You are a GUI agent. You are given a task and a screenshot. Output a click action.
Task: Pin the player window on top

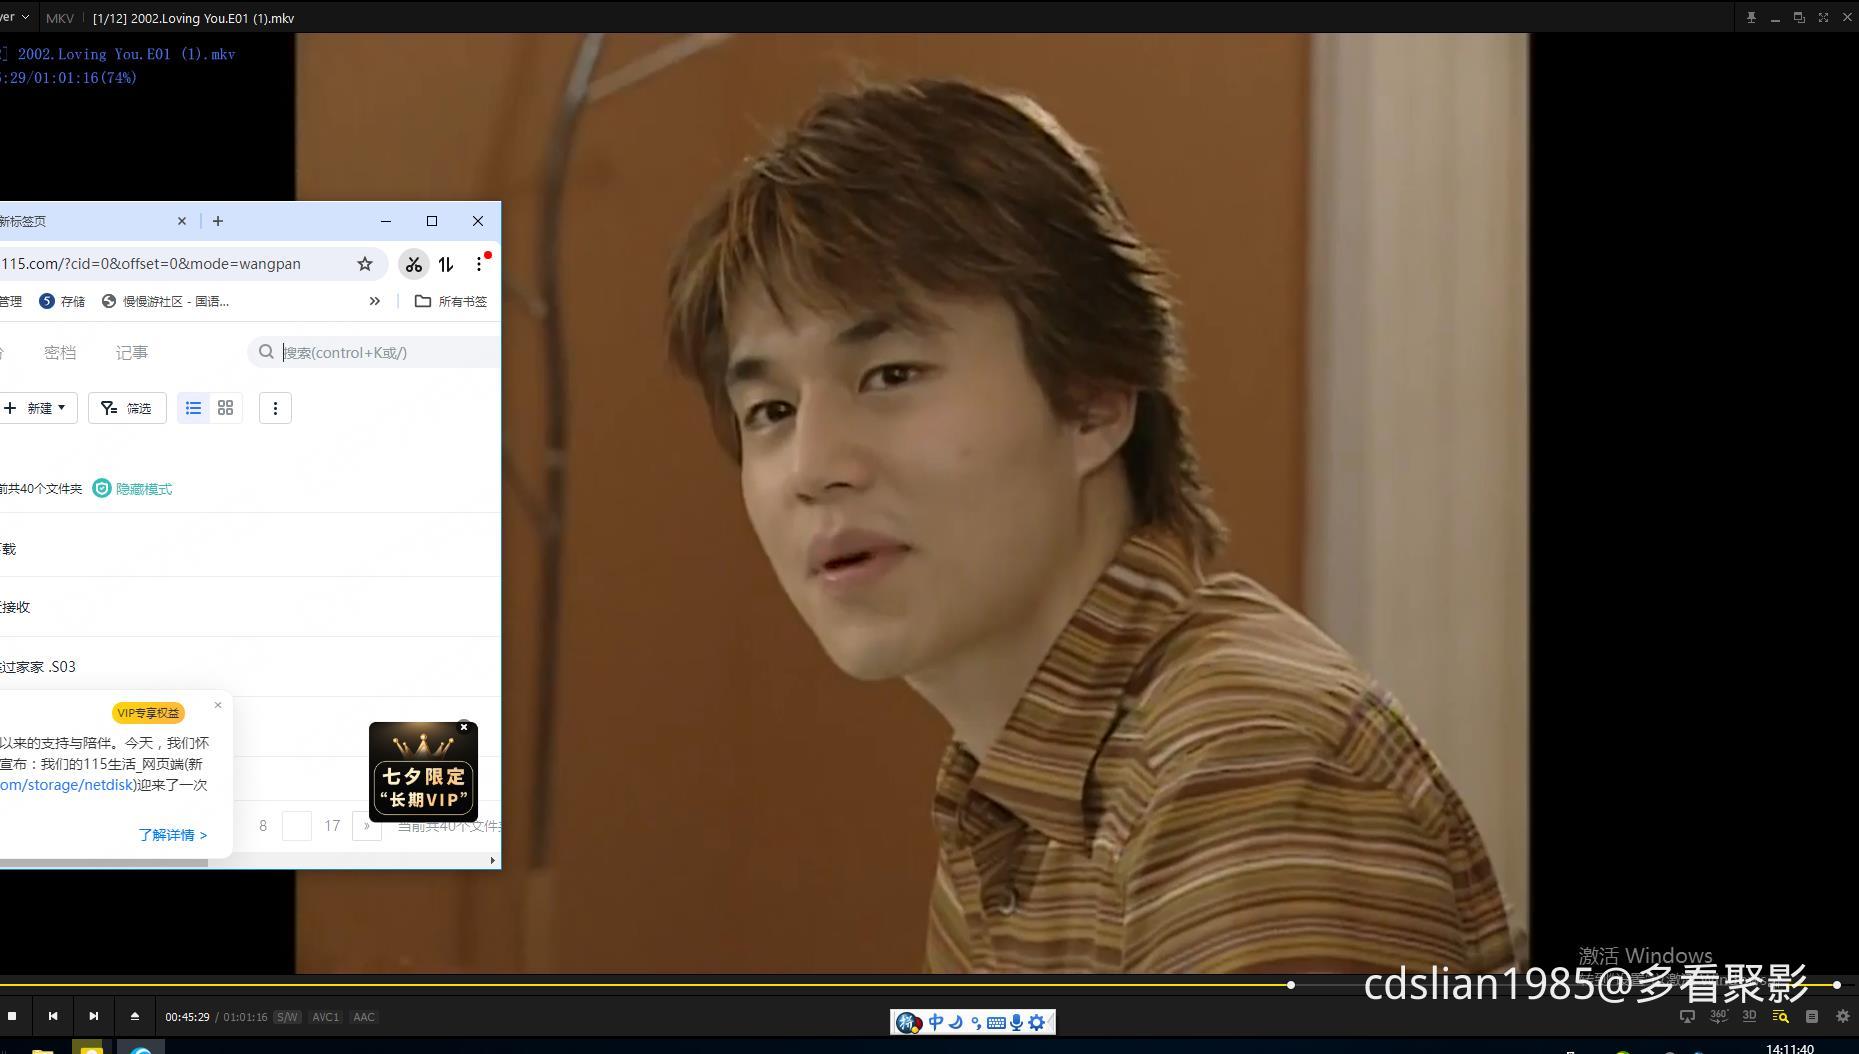point(1751,18)
